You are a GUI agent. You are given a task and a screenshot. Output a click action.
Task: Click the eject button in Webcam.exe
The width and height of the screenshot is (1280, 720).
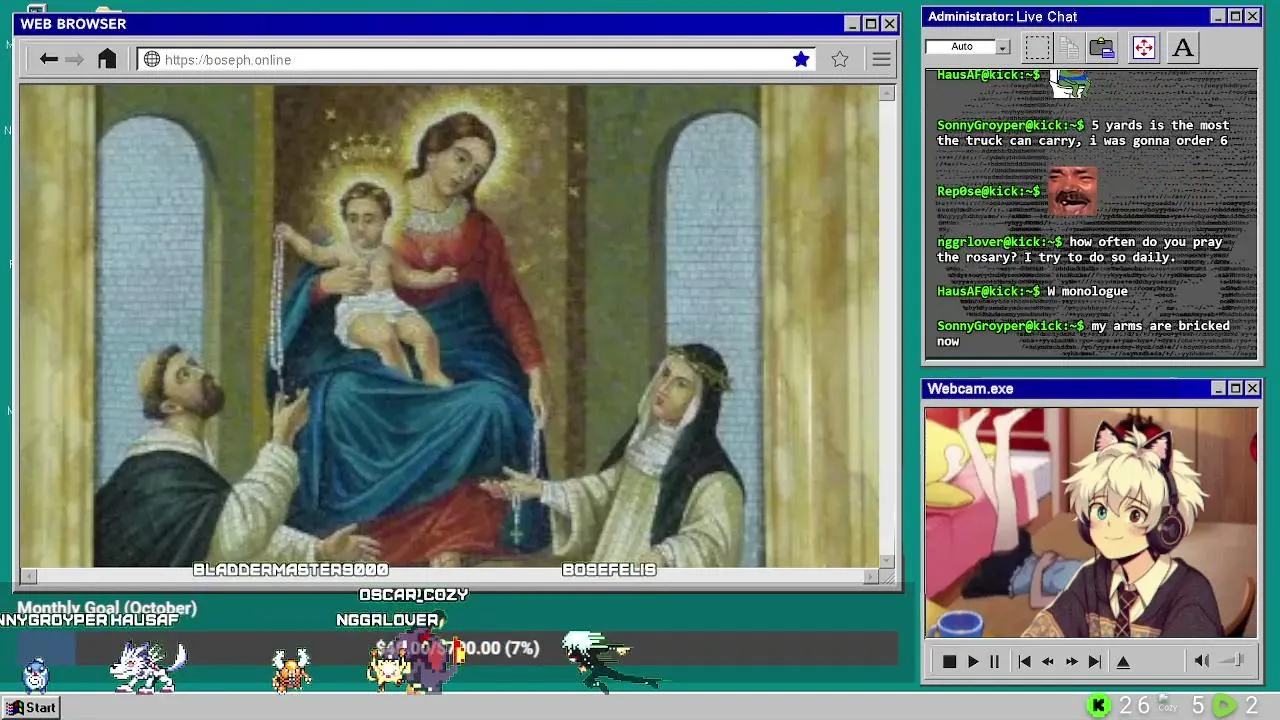tap(1123, 661)
